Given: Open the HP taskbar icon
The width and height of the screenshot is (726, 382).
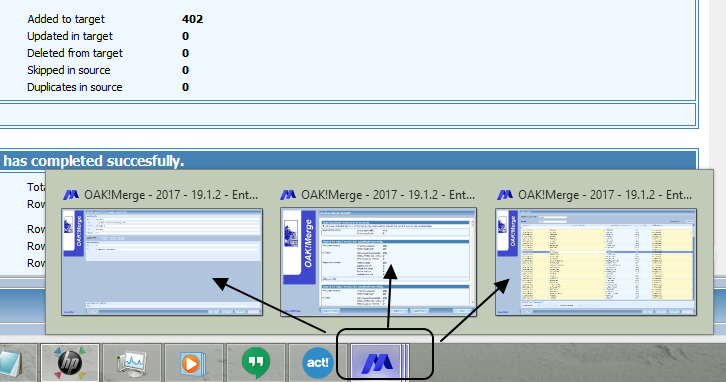Looking at the screenshot, I should click(70, 363).
